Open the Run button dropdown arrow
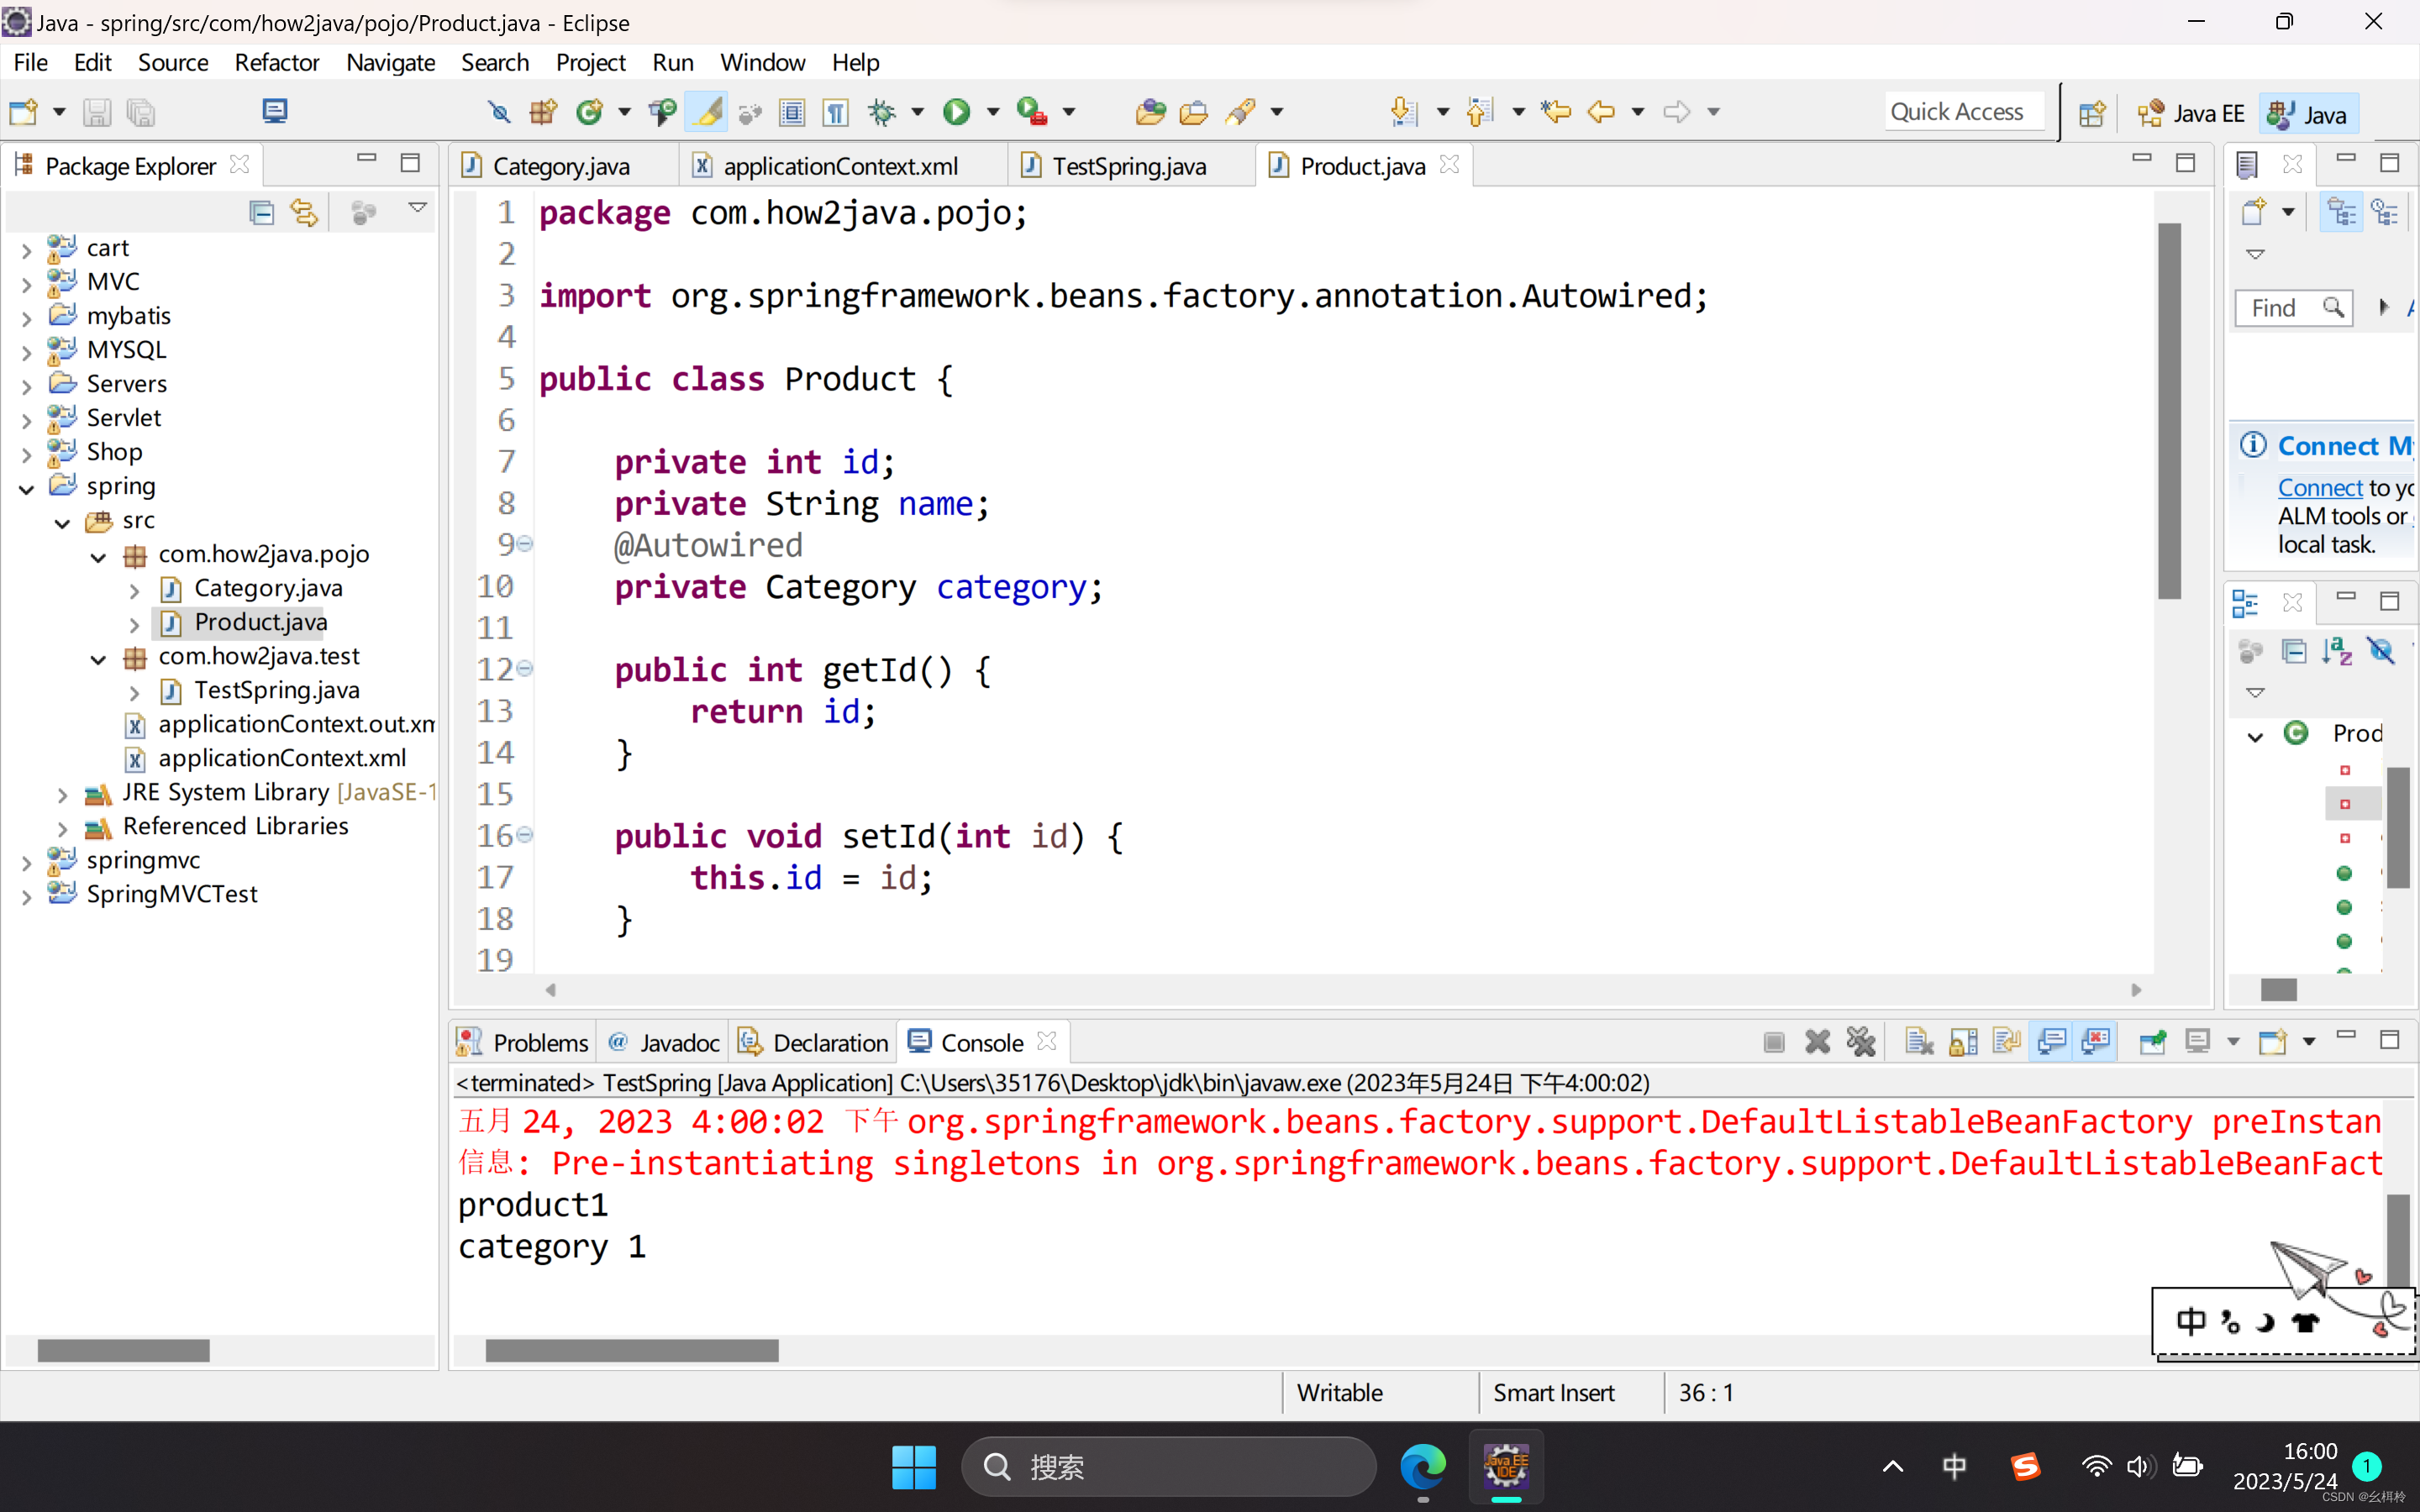Screen dimensions: 2420x1512 tap(993, 112)
